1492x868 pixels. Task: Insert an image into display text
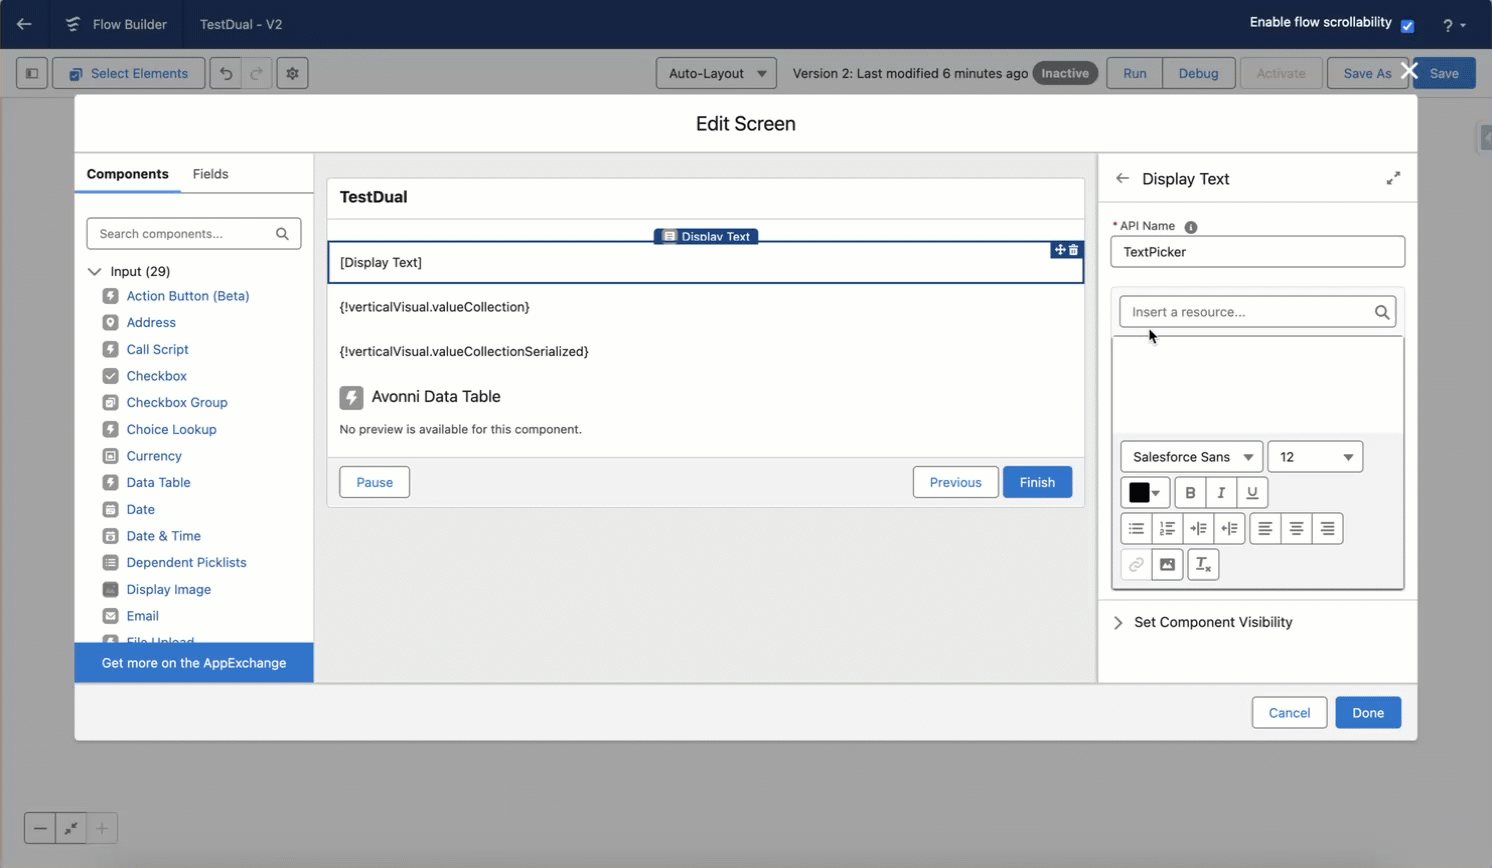click(1167, 565)
